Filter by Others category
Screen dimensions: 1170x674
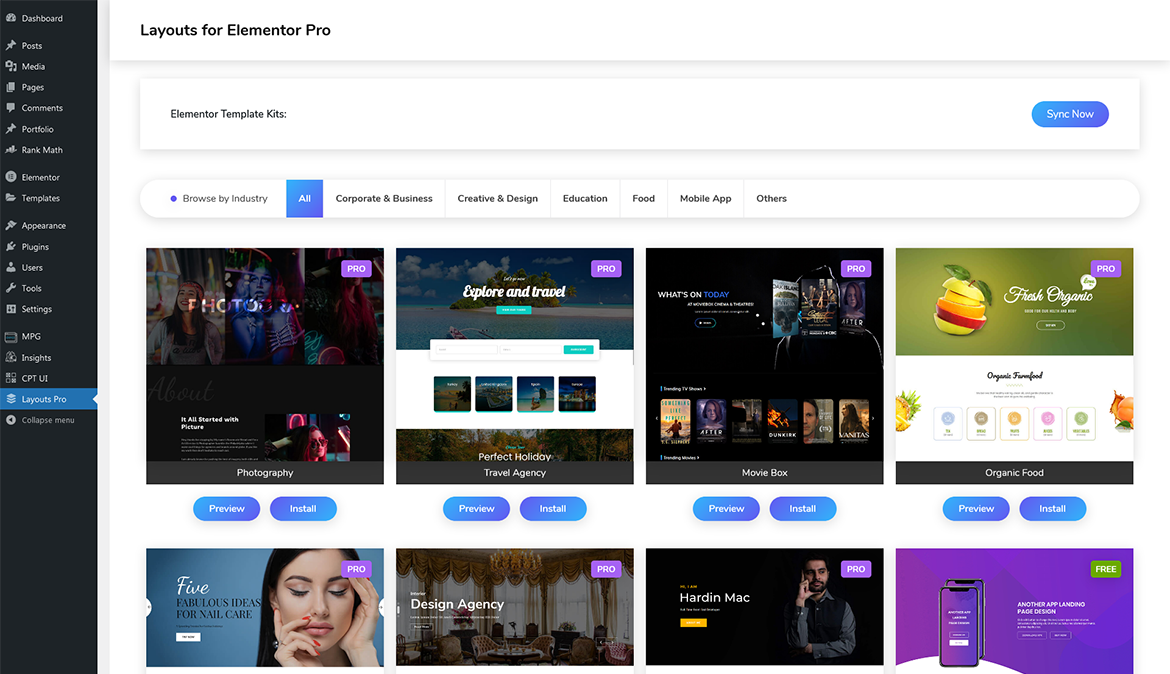(771, 199)
